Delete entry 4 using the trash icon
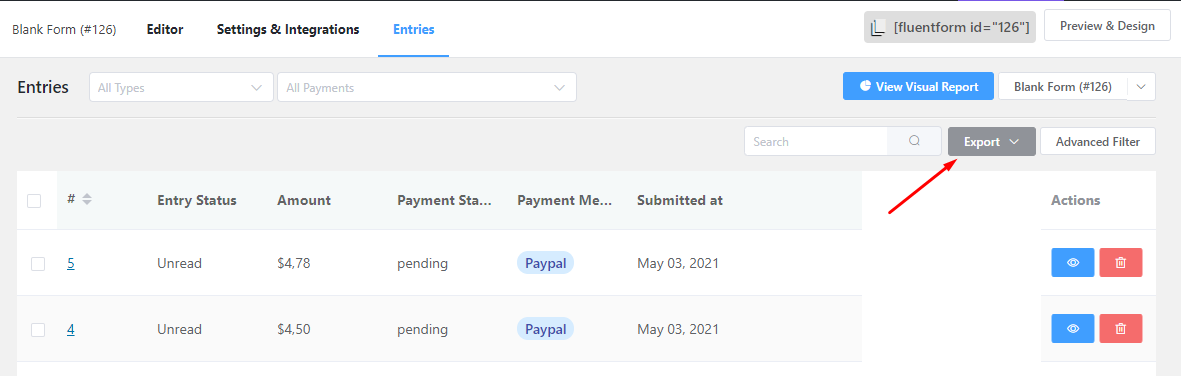 (x=1121, y=329)
